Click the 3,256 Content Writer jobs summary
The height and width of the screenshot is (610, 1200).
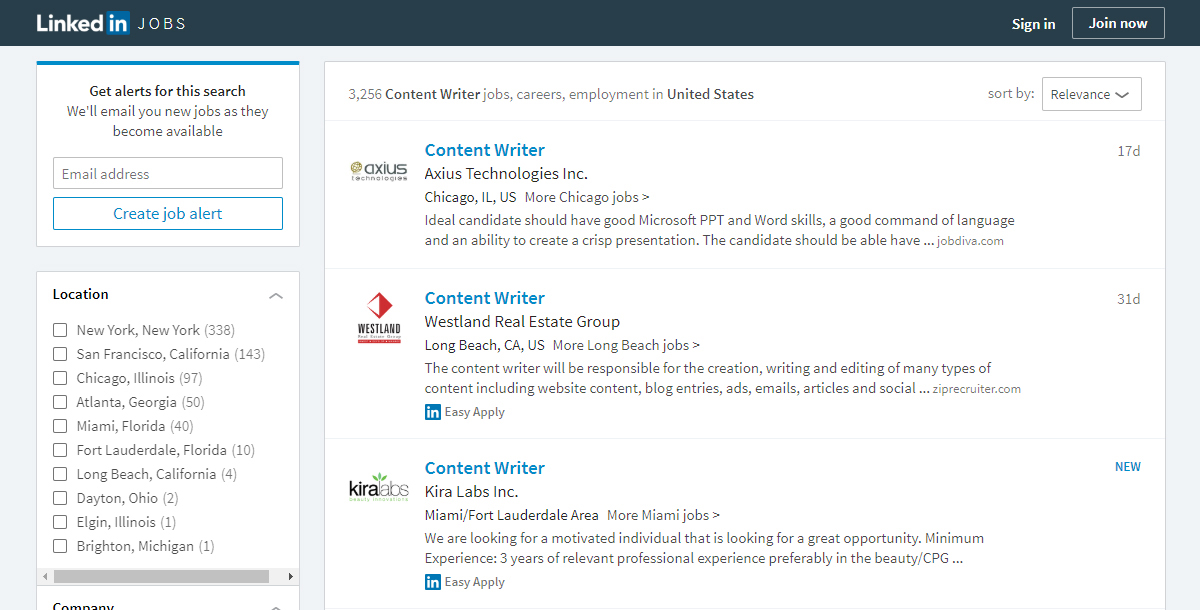coord(551,94)
